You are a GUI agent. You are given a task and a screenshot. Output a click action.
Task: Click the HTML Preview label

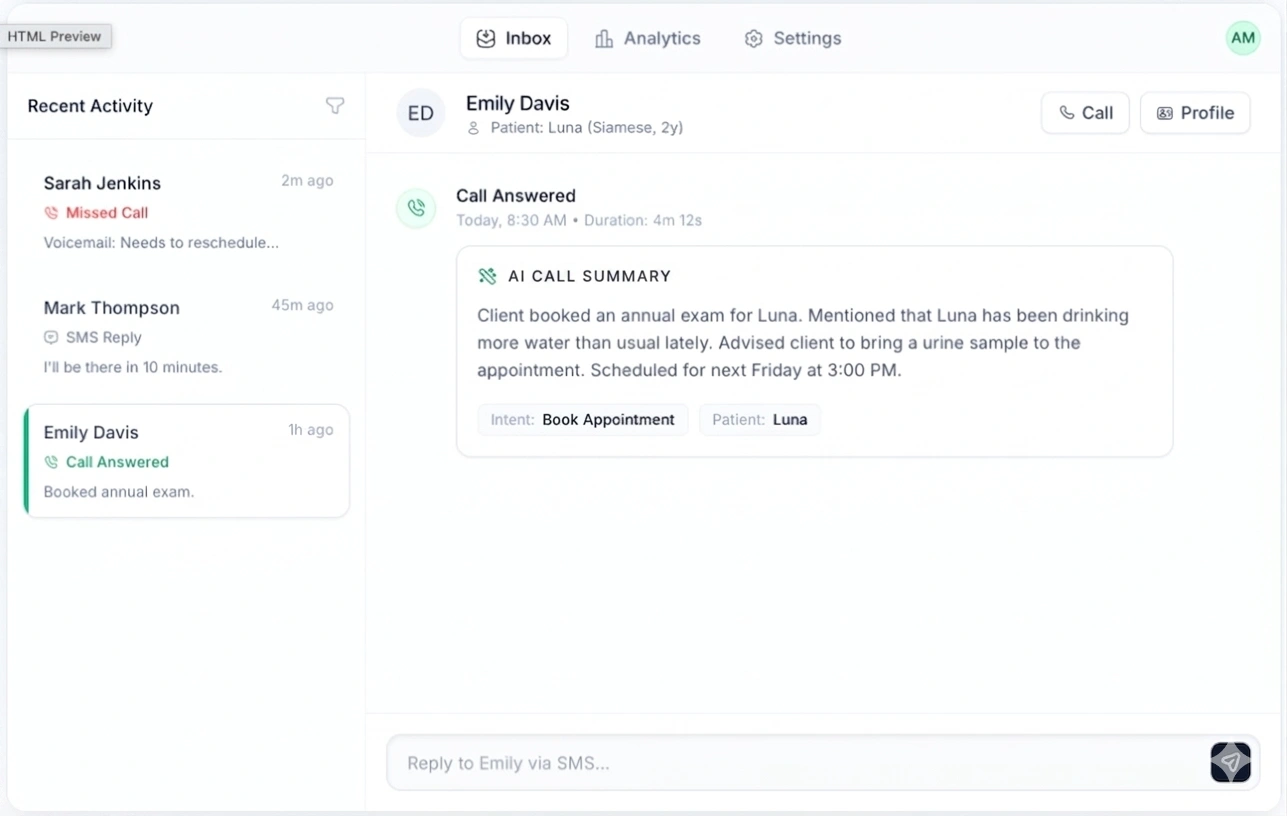(x=55, y=36)
